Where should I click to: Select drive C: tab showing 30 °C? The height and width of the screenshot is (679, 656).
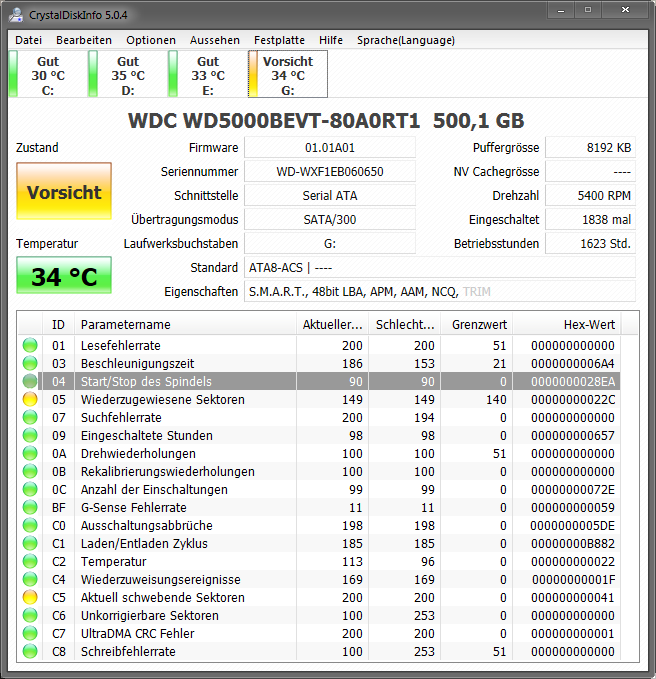(48, 74)
